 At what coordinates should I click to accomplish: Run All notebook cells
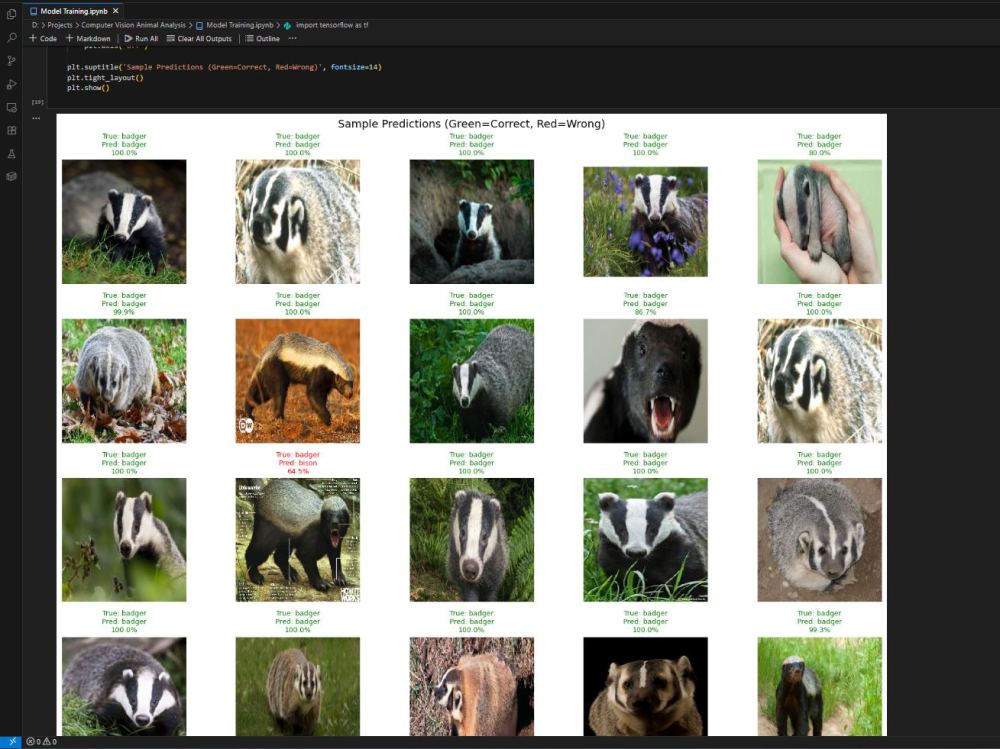click(x=141, y=38)
